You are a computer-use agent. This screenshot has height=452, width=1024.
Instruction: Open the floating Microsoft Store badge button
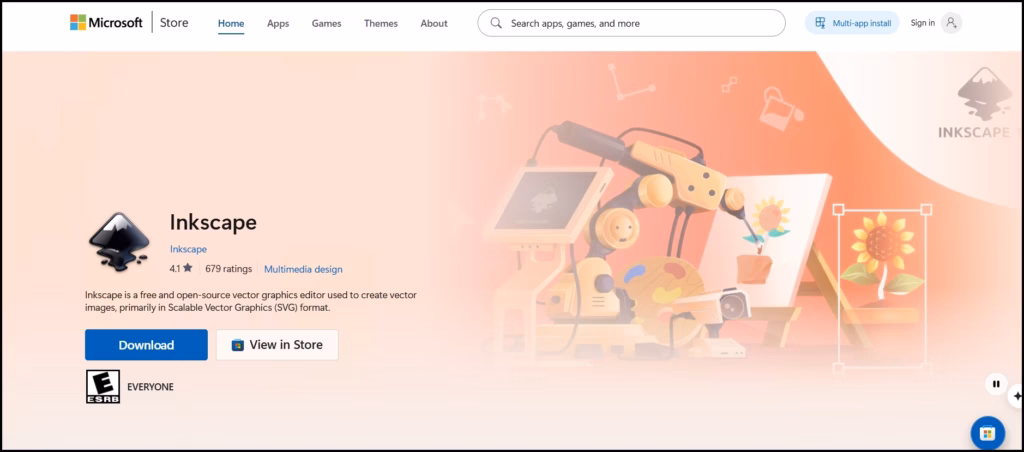point(987,433)
